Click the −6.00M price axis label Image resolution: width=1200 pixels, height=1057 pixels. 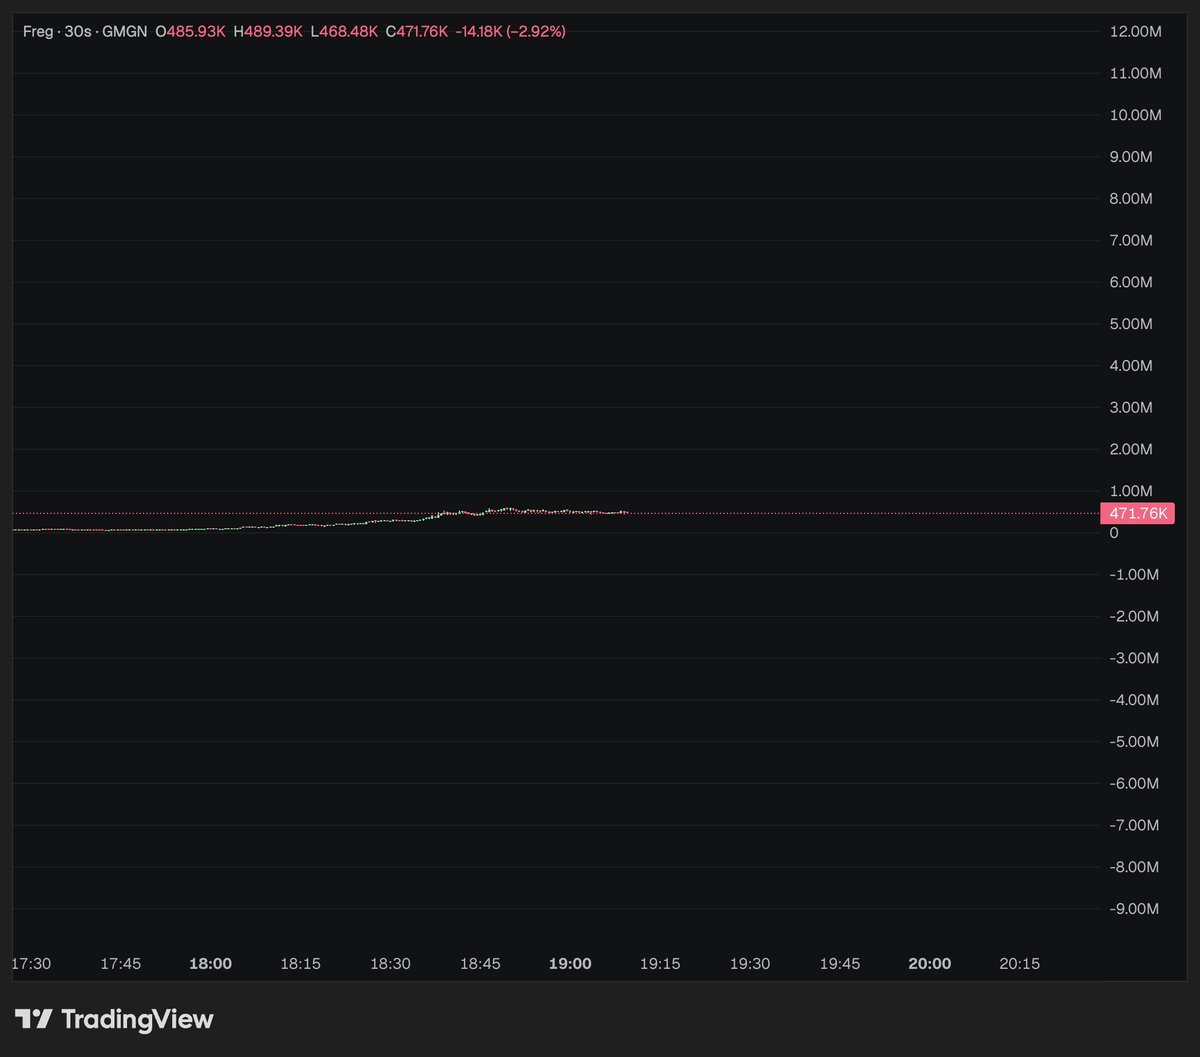[1135, 783]
